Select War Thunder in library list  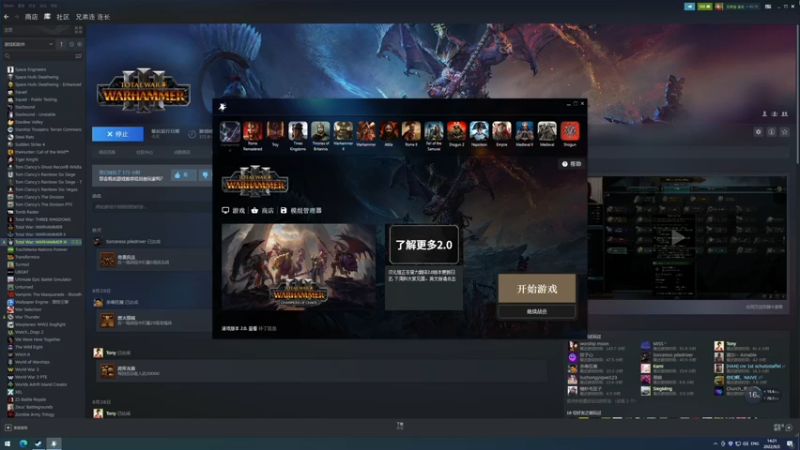(27, 317)
